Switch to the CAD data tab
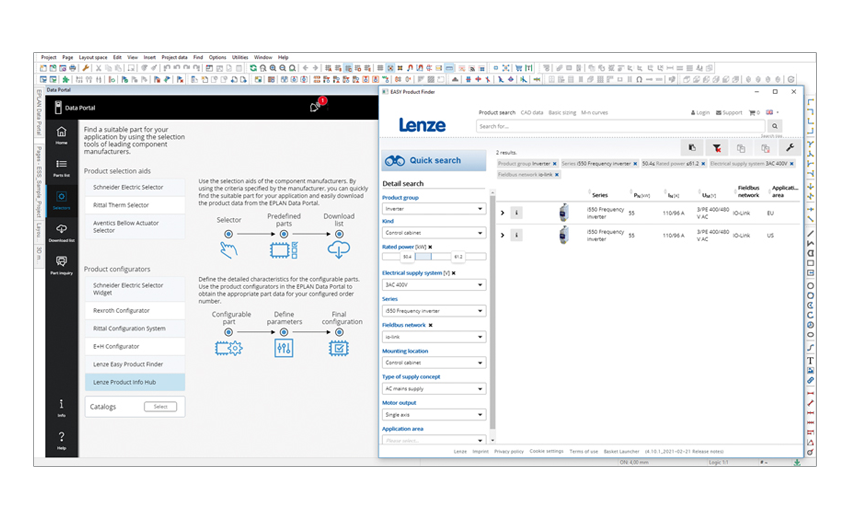The height and width of the screenshot is (519, 850). (532, 112)
